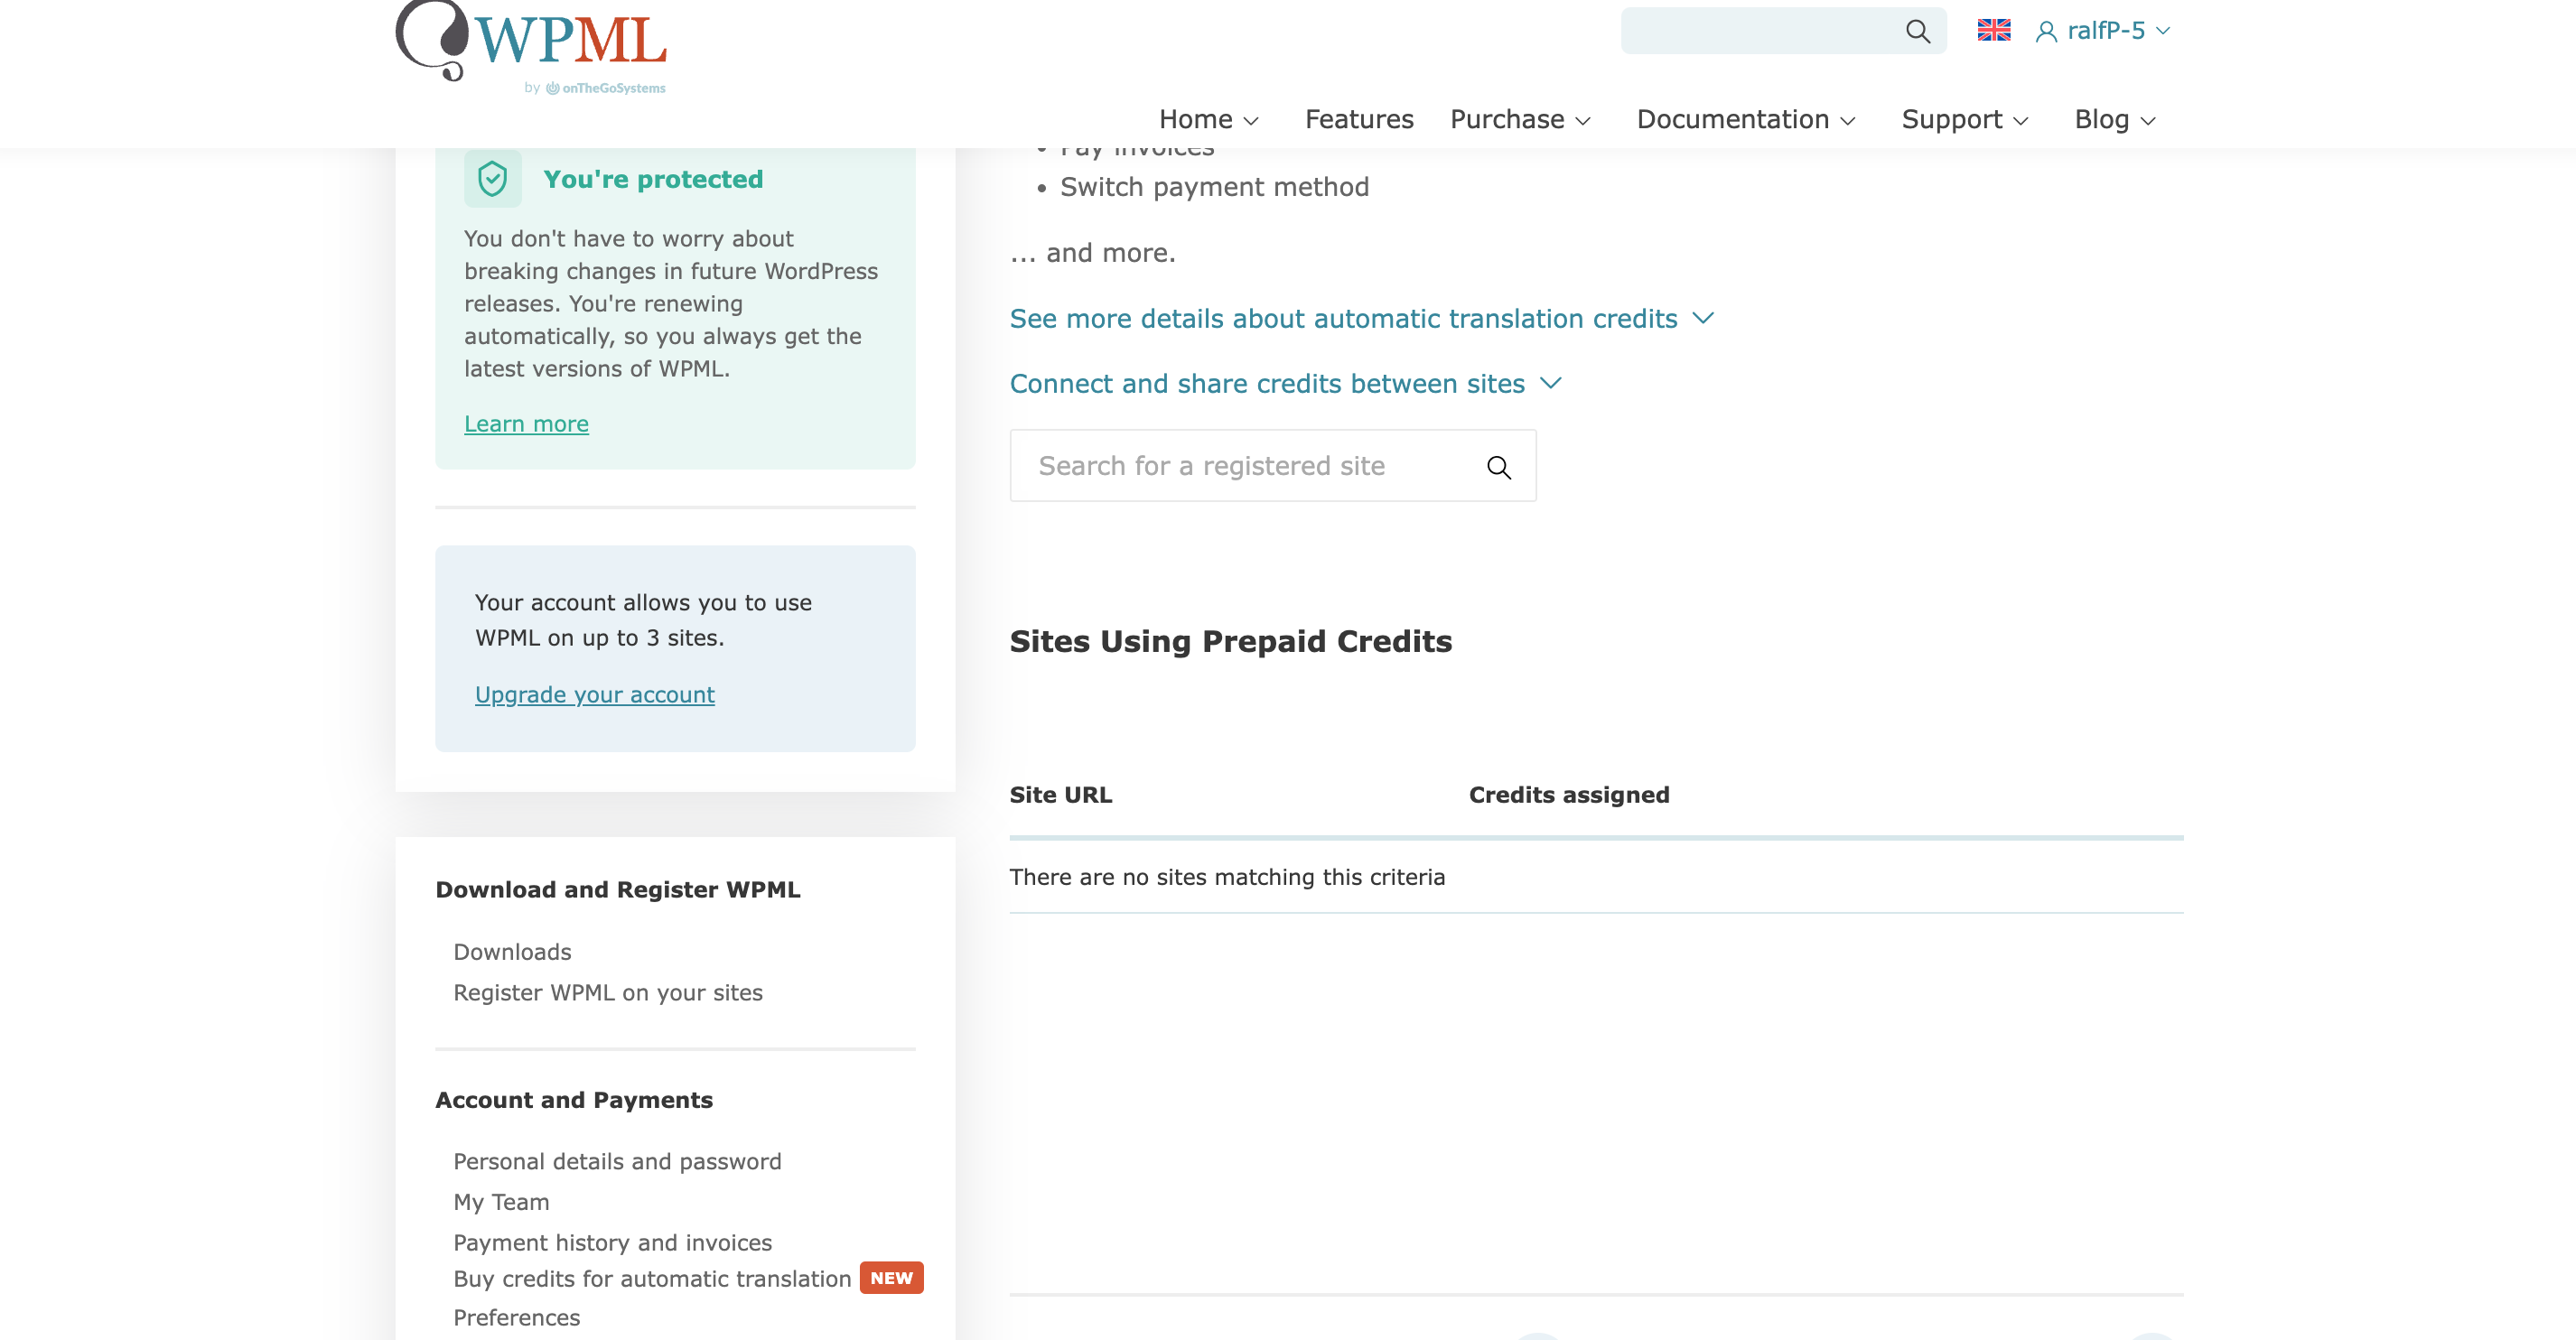Image resolution: width=2576 pixels, height=1340 pixels.
Task: Expand the ralfP-5 account dropdown
Action: tap(2104, 31)
